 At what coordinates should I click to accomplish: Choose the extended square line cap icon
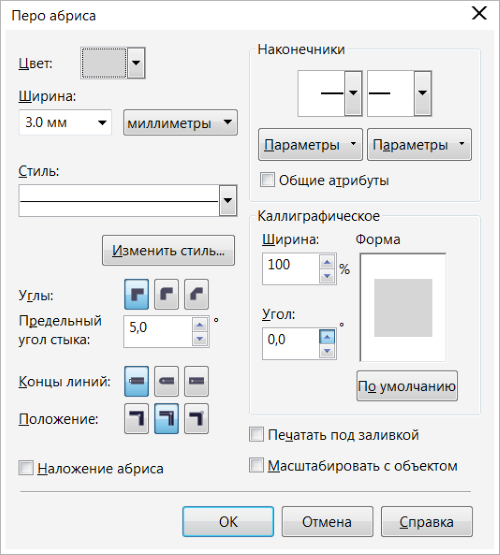point(196,381)
